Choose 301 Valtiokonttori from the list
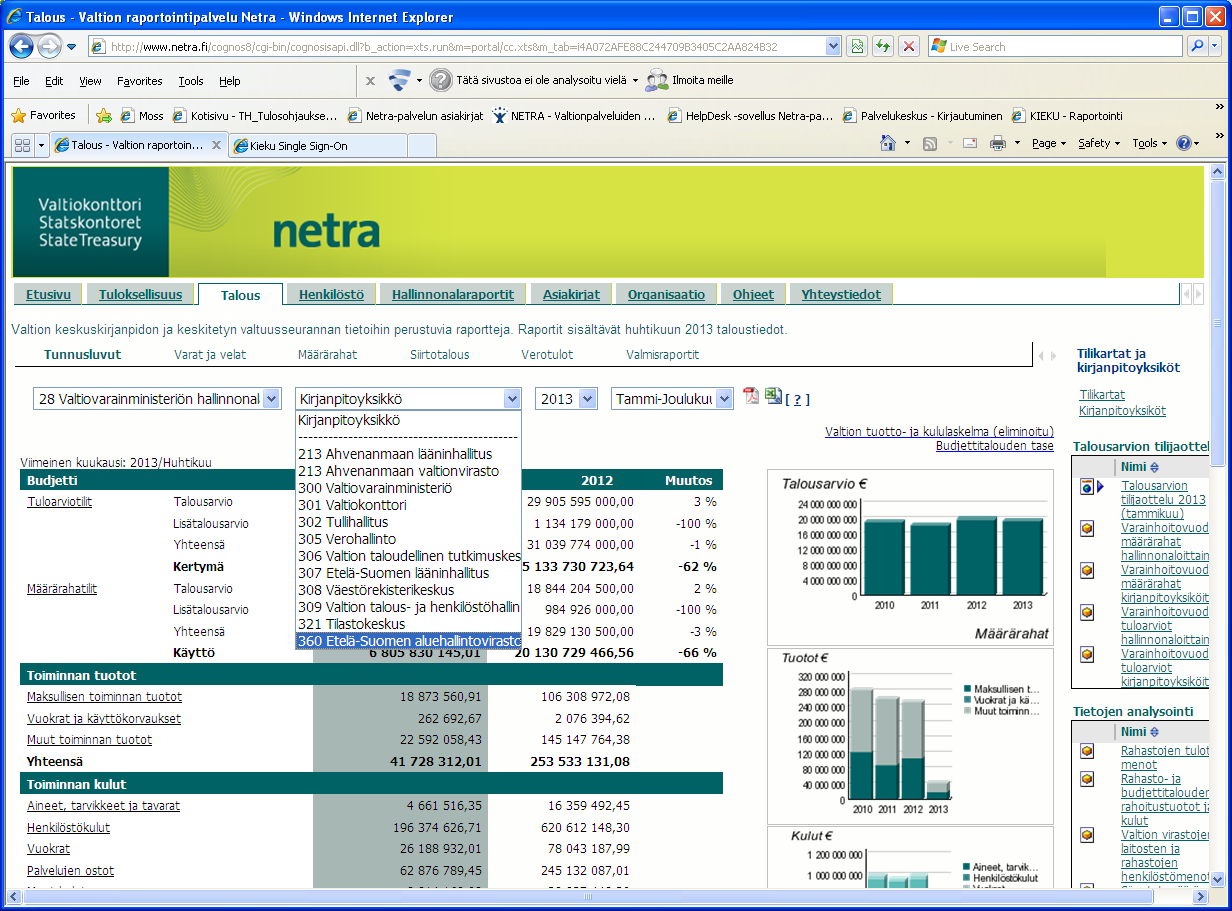Screen dimensions: 1232x911 tap(408, 505)
